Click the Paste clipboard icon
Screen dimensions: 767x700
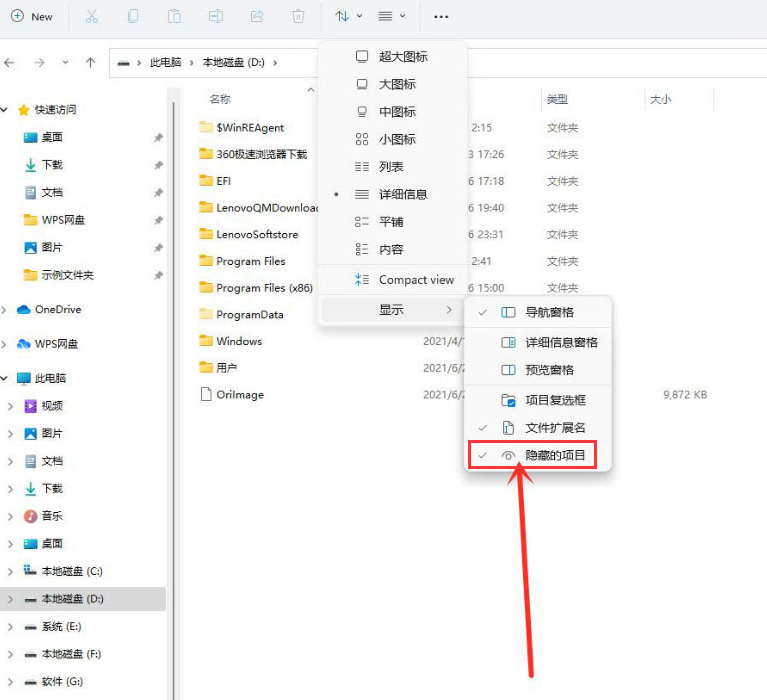174,17
